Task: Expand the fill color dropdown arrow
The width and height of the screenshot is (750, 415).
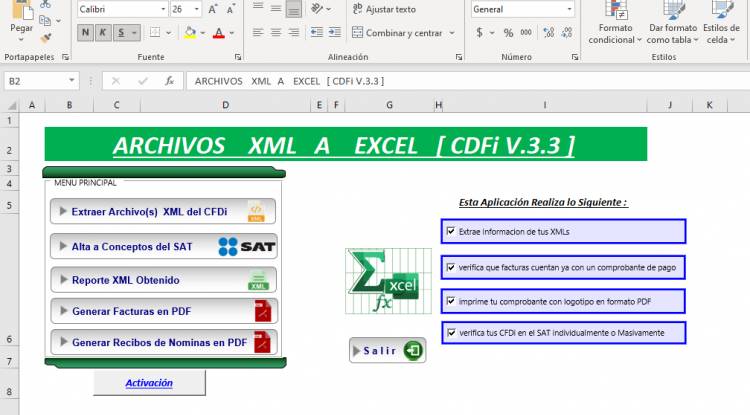Action: tap(203, 33)
